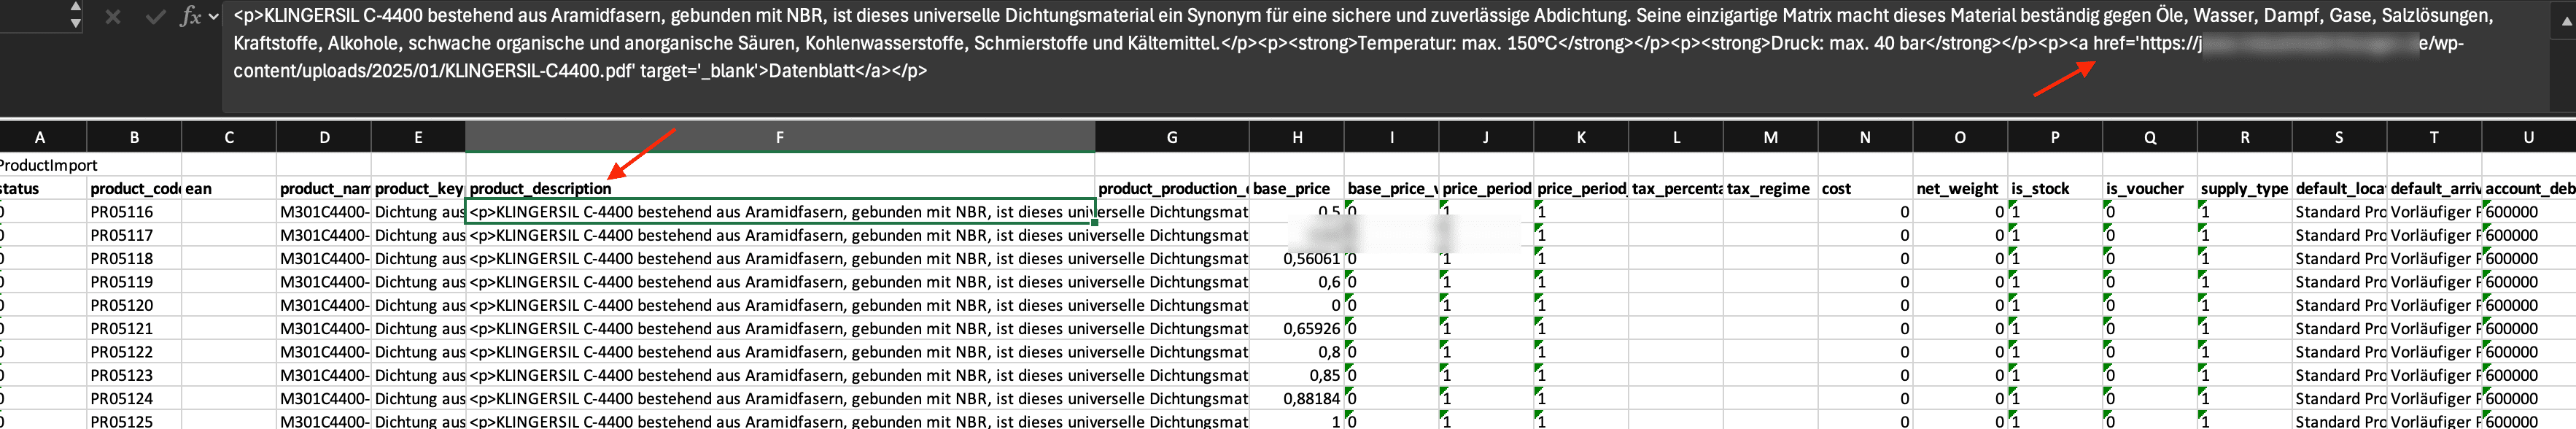Click the cost header cell
The width and height of the screenshot is (2576, 429).
(1865, 188)
